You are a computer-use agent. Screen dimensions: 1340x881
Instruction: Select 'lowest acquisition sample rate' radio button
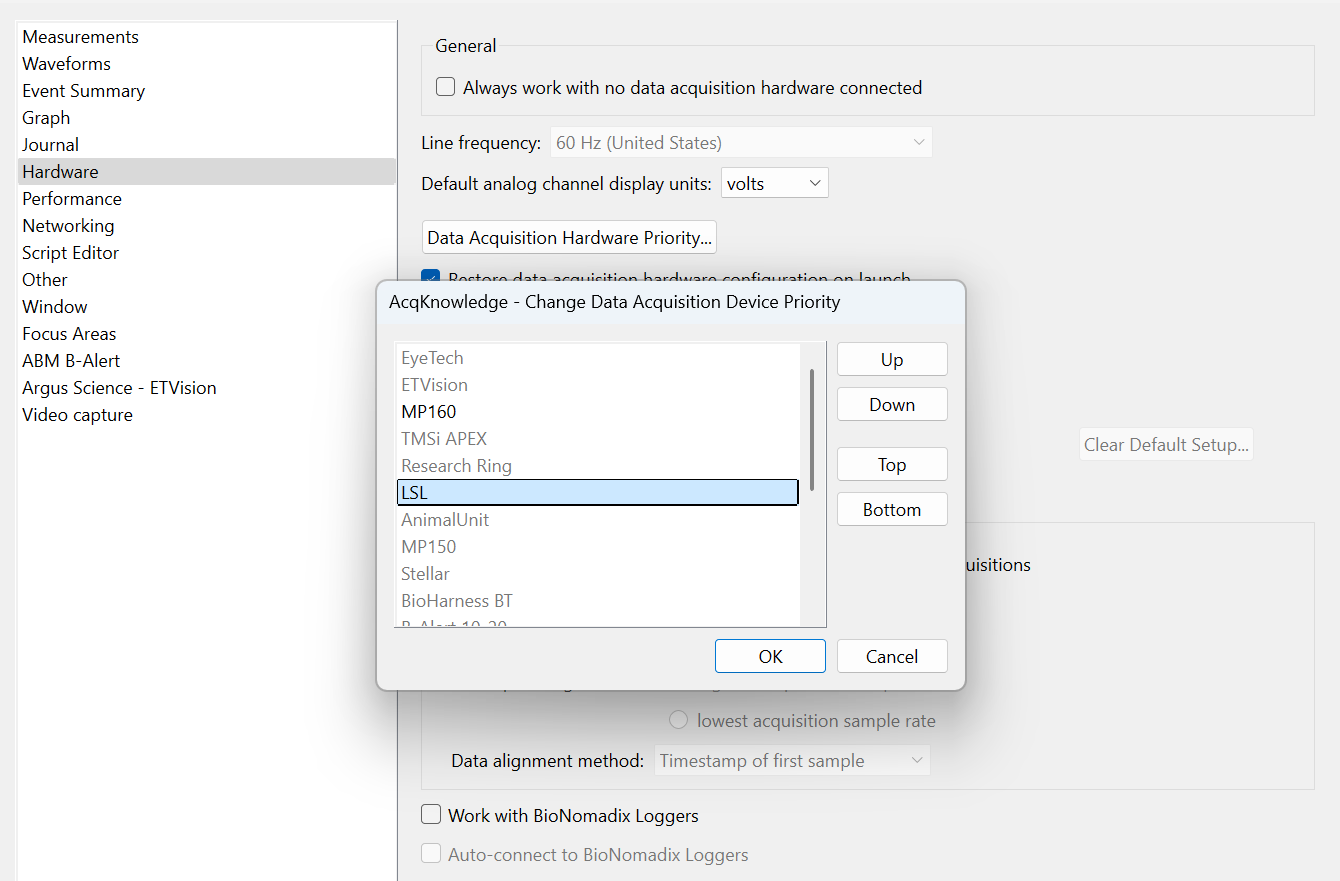click(x=679, y=720)
